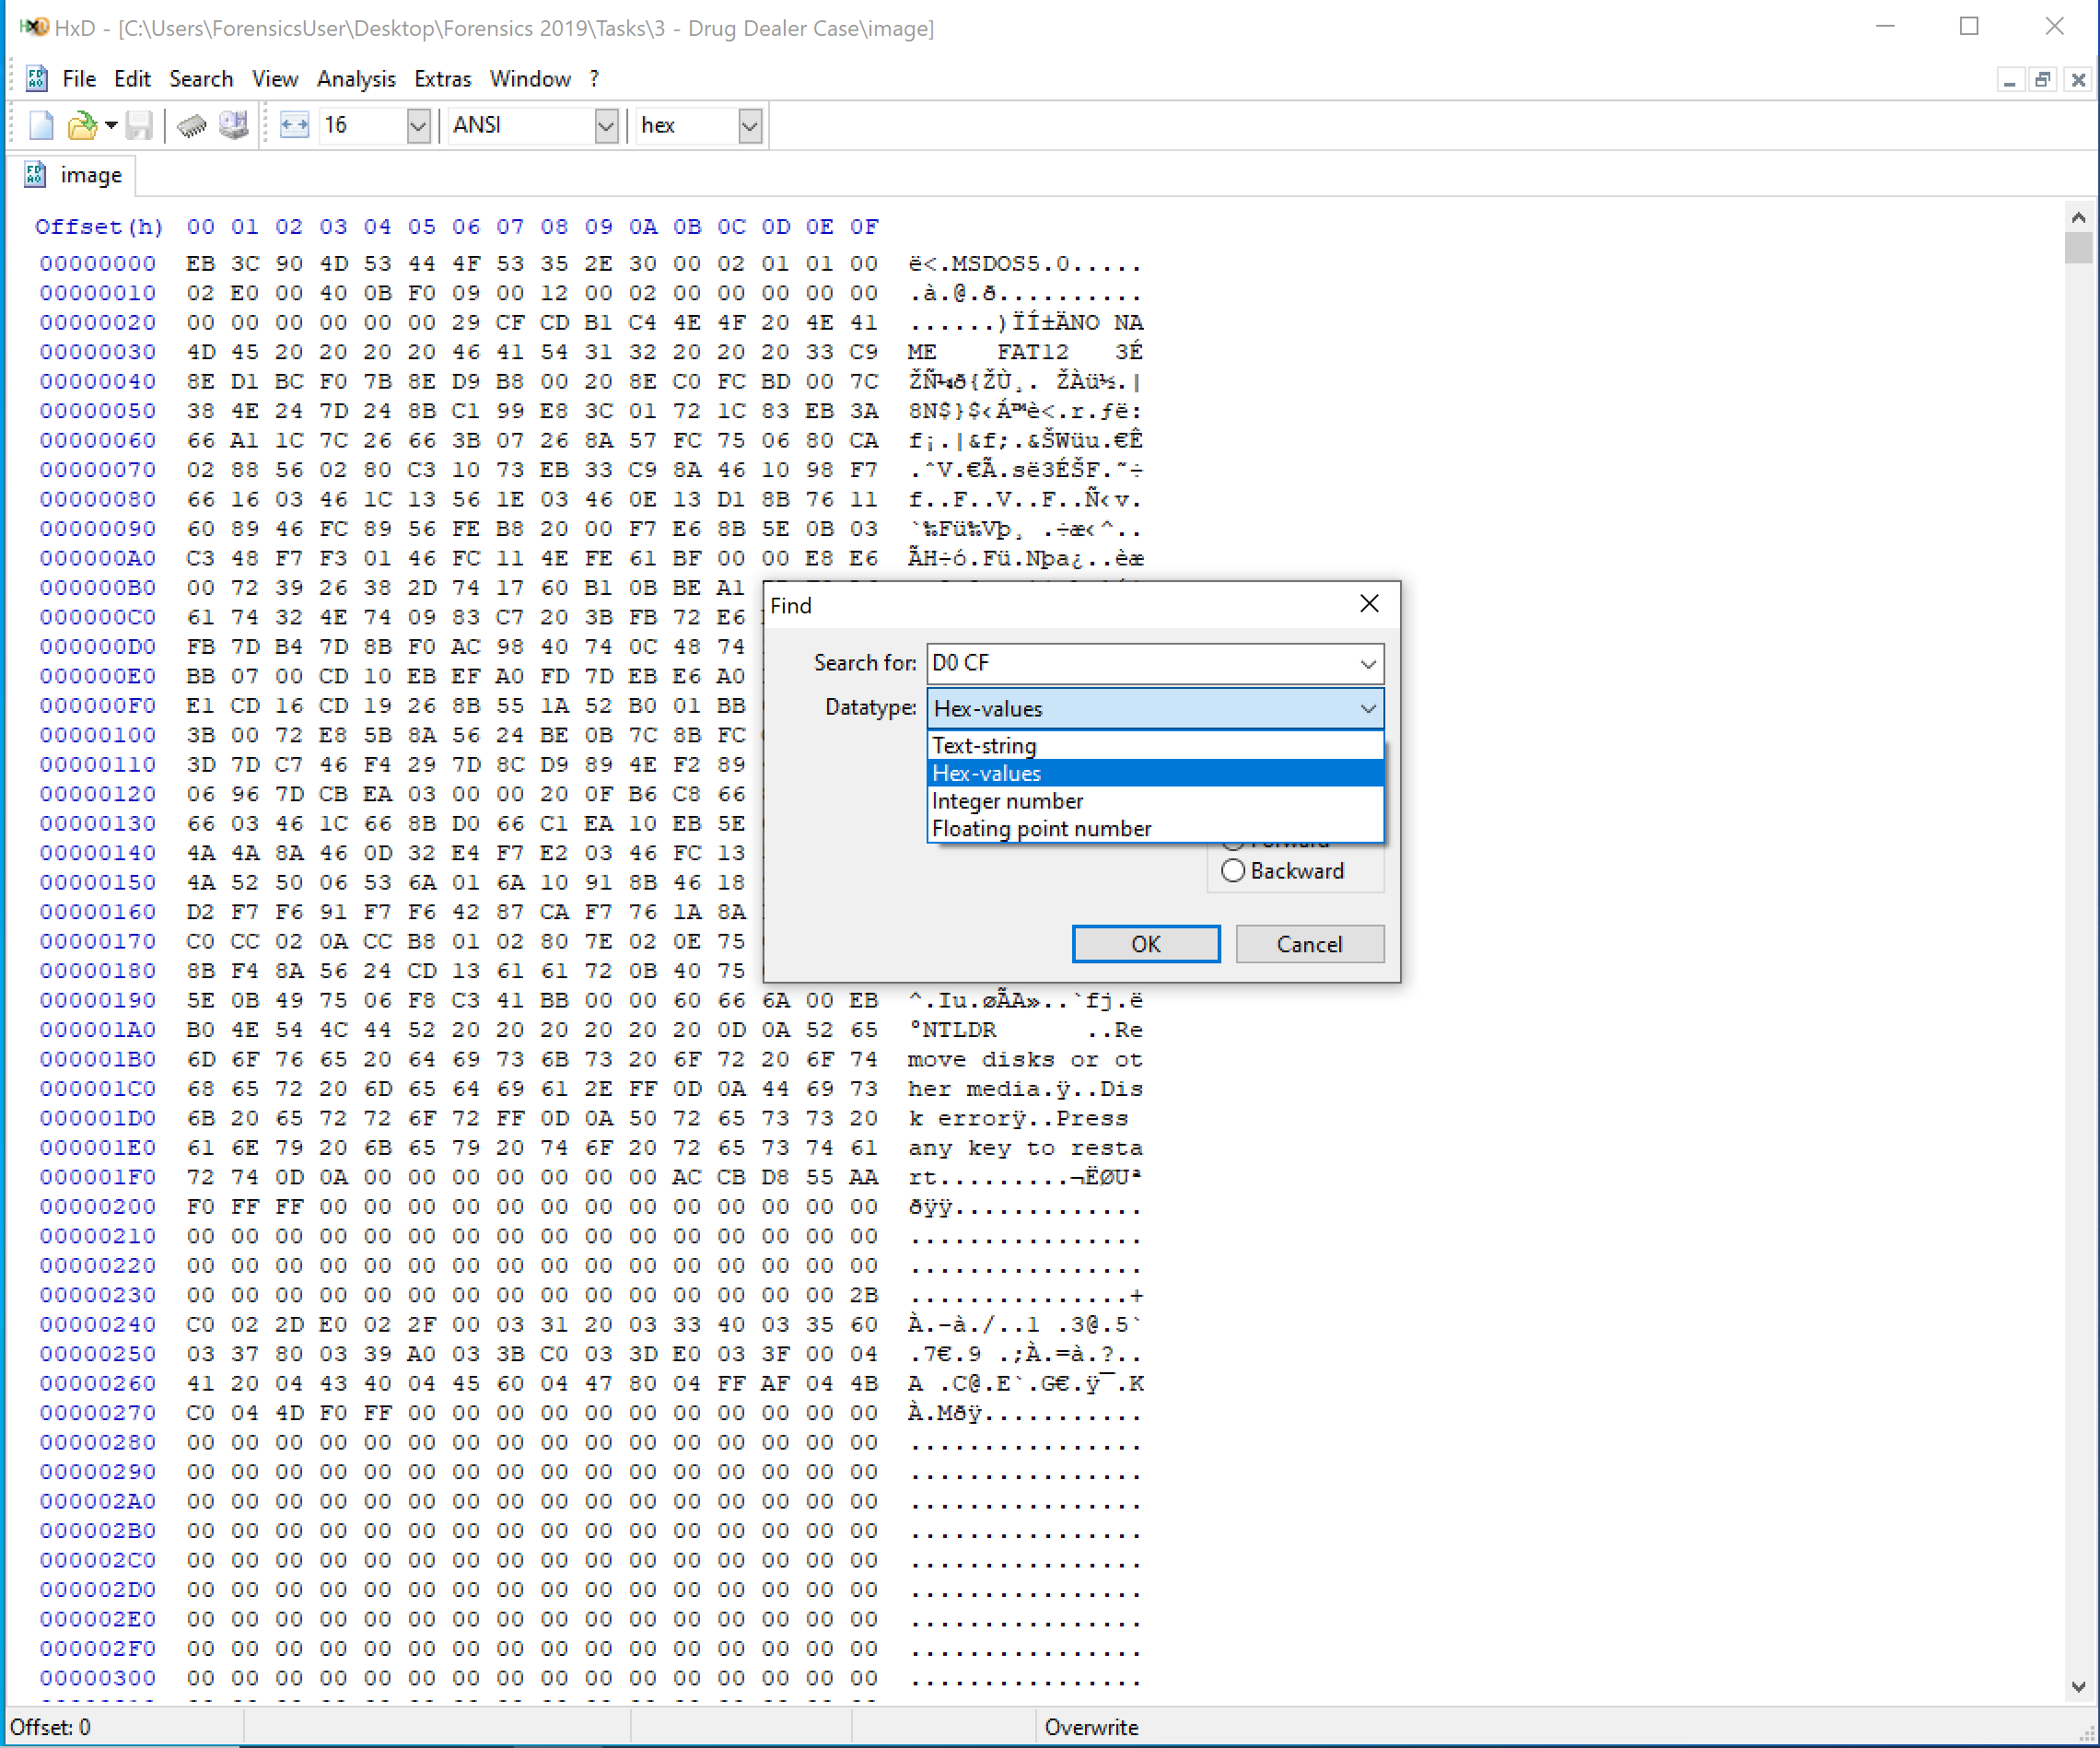Close the Find dialog with X
The width and height of the screenshot is (2100, 1748).
(1369, 604)
